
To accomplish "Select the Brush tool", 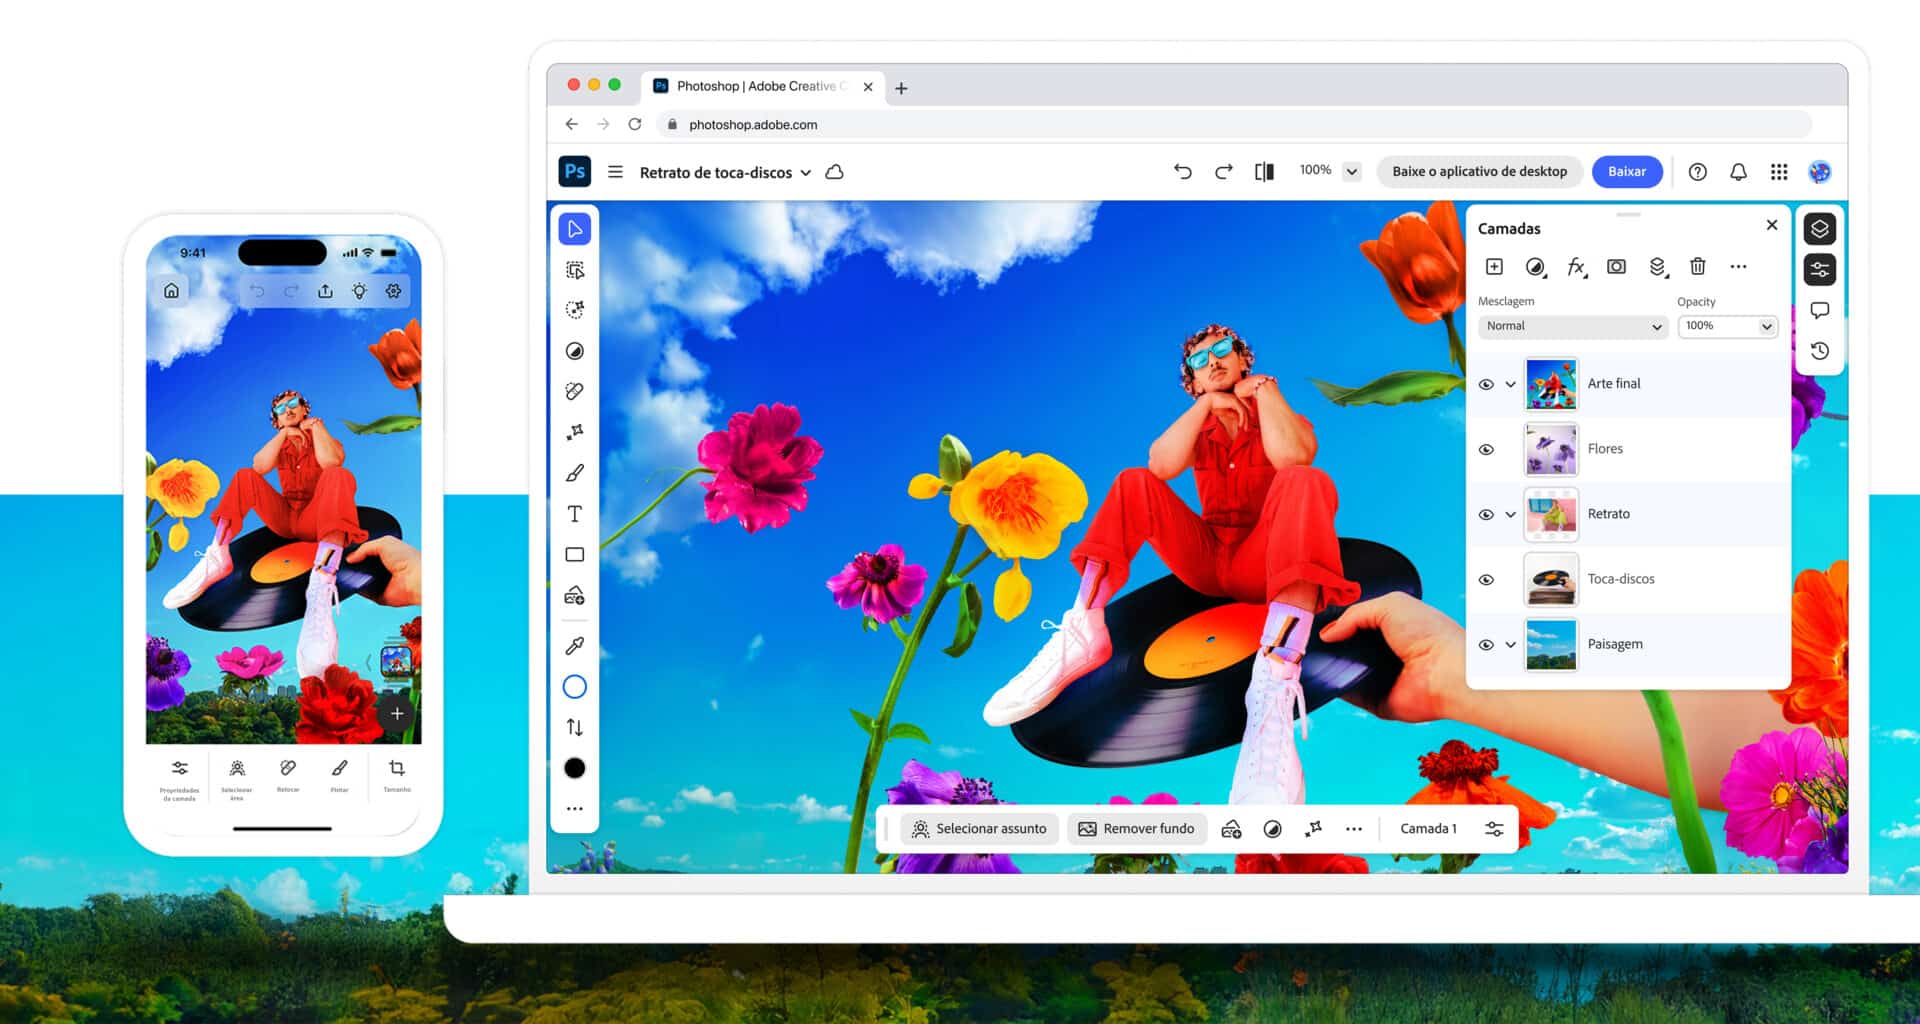I will [x=574, y=473].
